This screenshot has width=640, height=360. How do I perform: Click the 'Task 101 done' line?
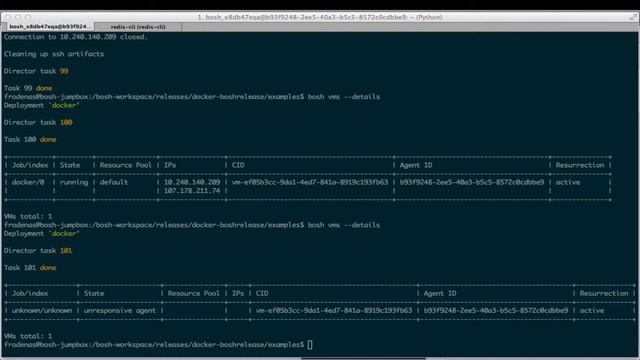coord(30,268)
